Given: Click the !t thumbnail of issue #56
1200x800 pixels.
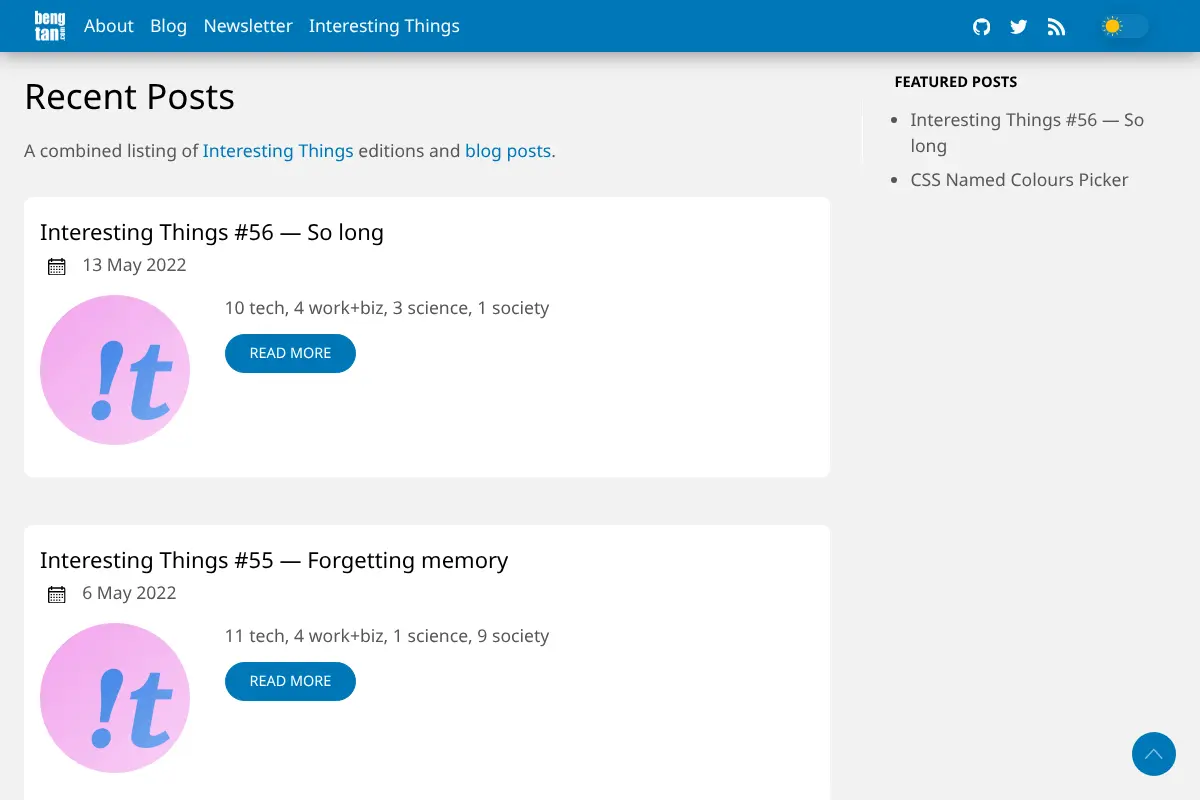Looking at the screenshot, I should (115, 370).
